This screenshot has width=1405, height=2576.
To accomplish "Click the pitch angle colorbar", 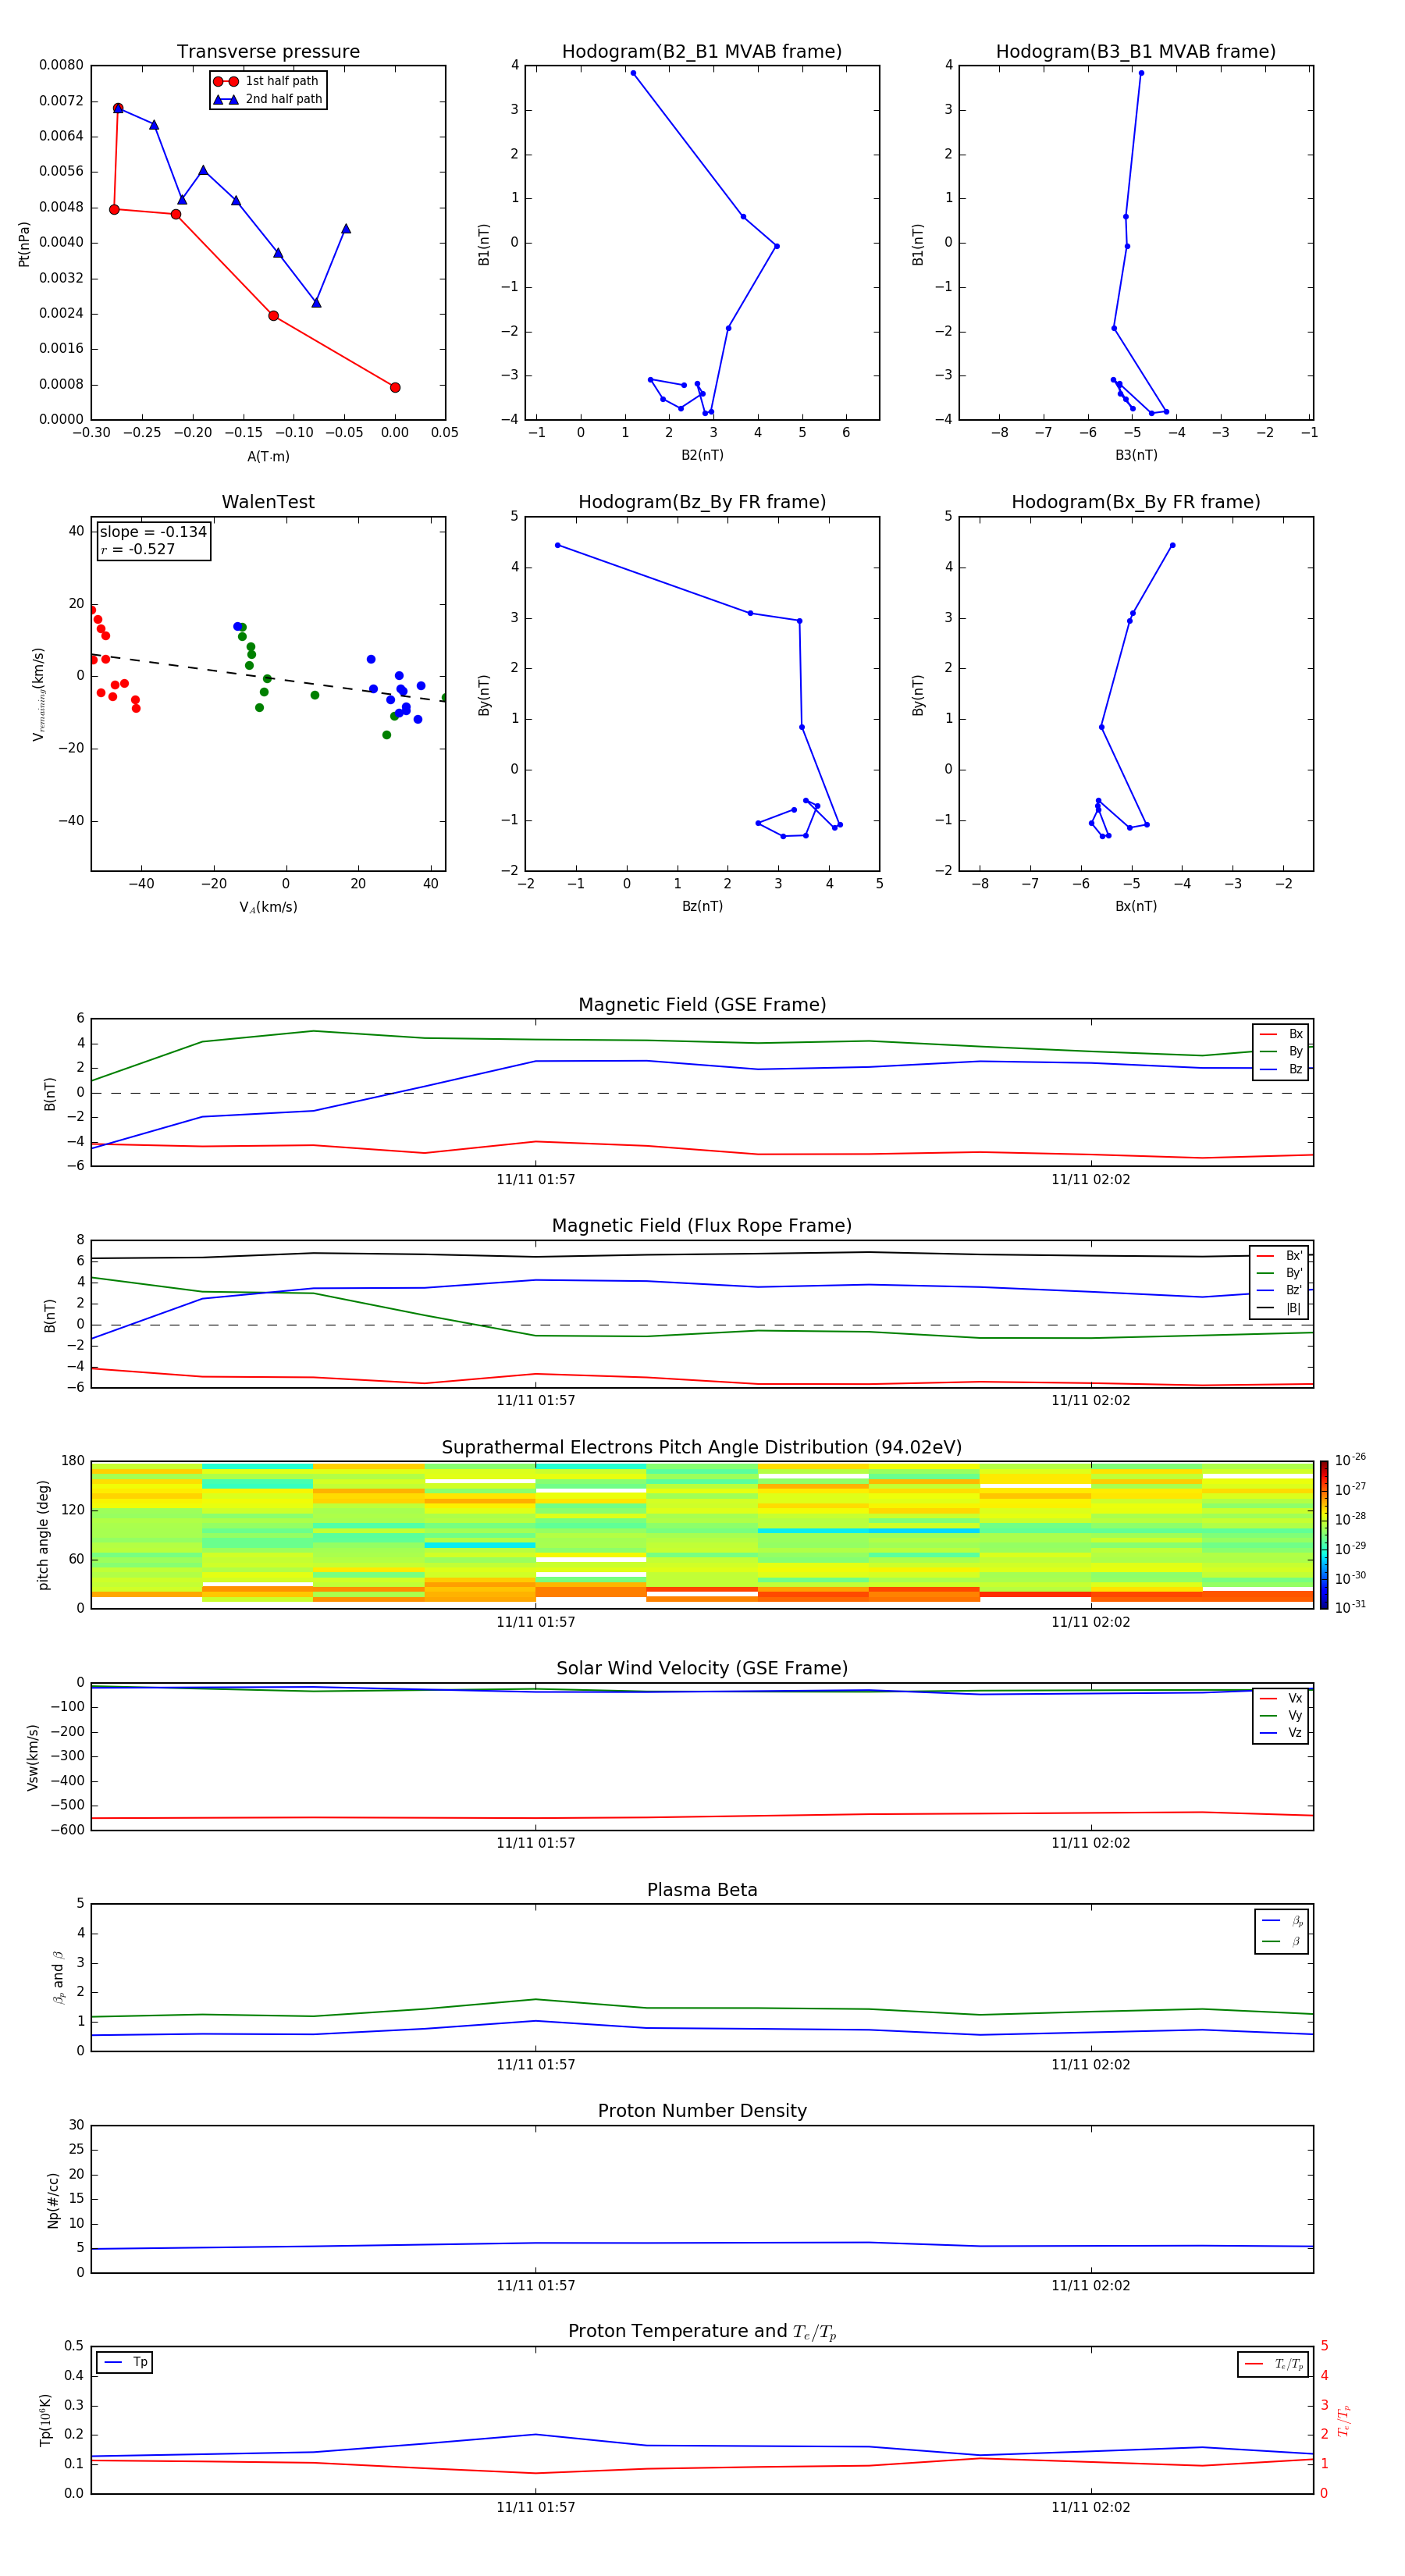I will (x=1324, y=1535).
